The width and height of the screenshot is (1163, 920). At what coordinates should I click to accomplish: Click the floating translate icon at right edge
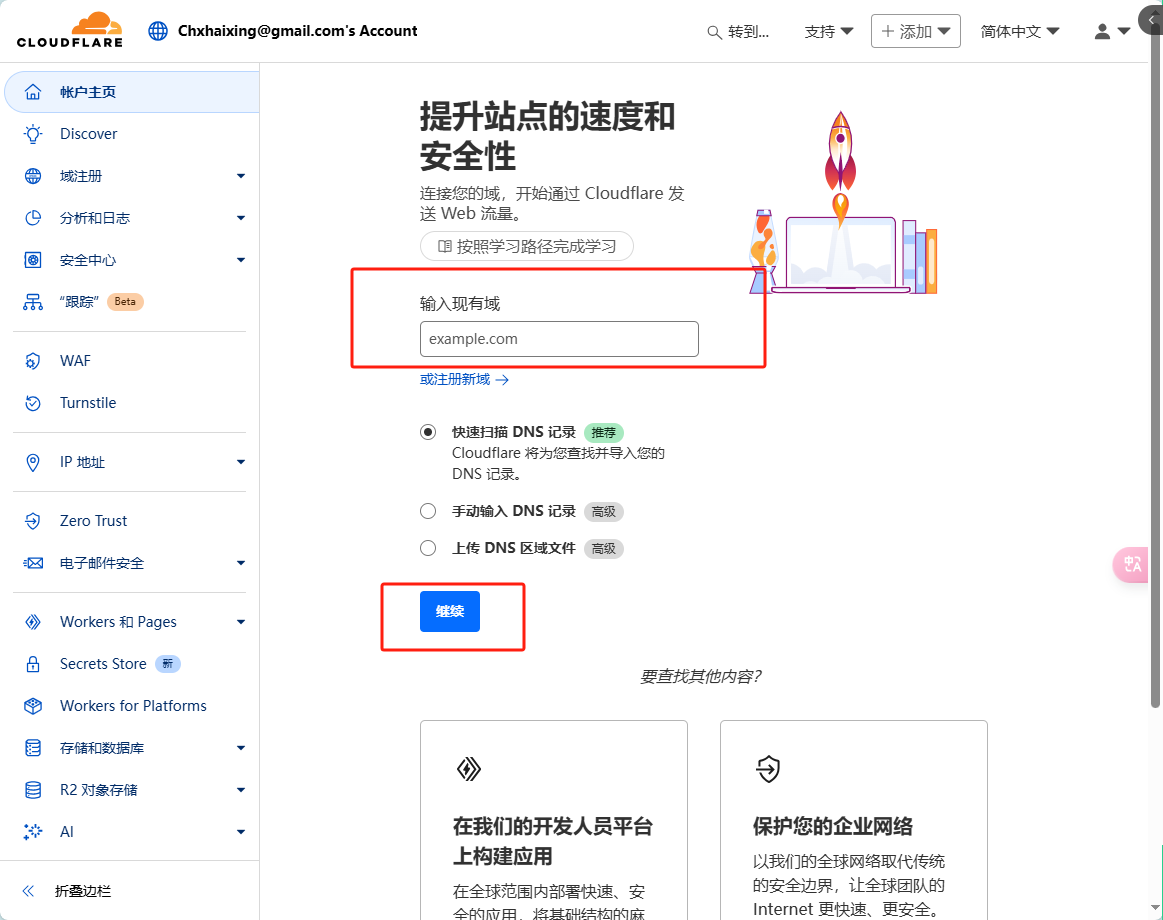[x=1132, y=565]
